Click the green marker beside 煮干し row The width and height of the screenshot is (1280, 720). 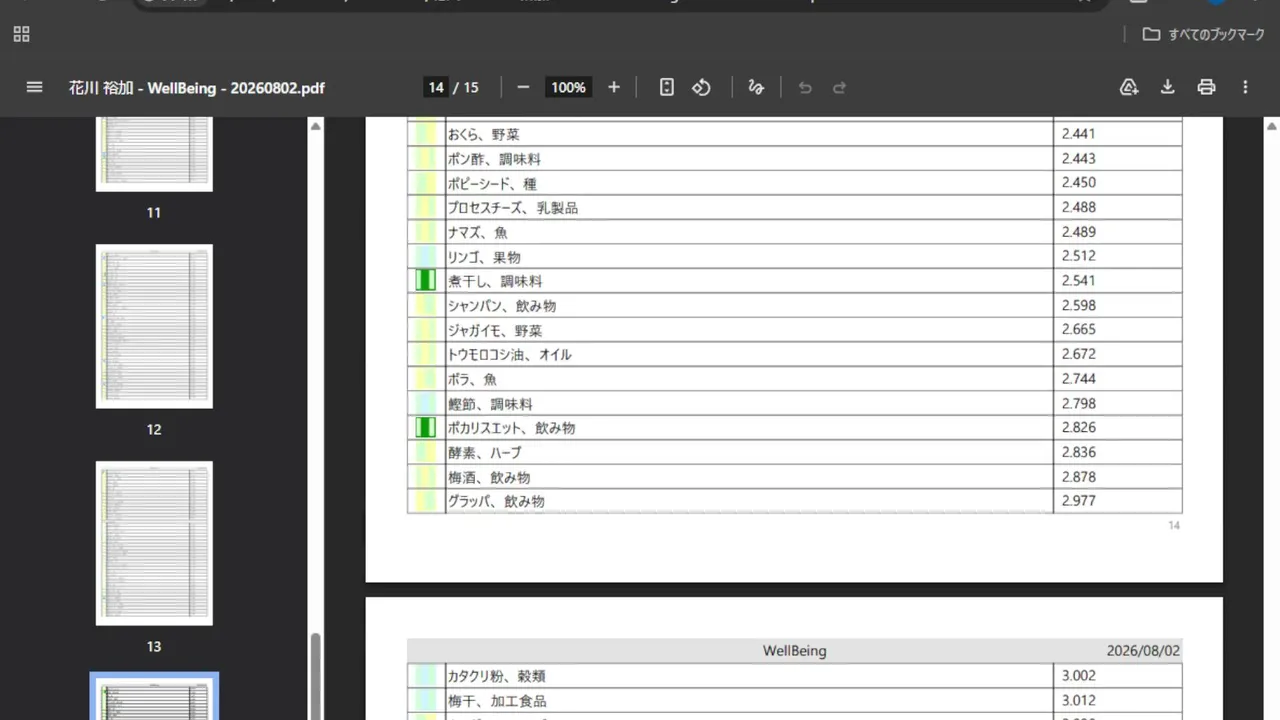pyautogui.click(x=426, y=281)
